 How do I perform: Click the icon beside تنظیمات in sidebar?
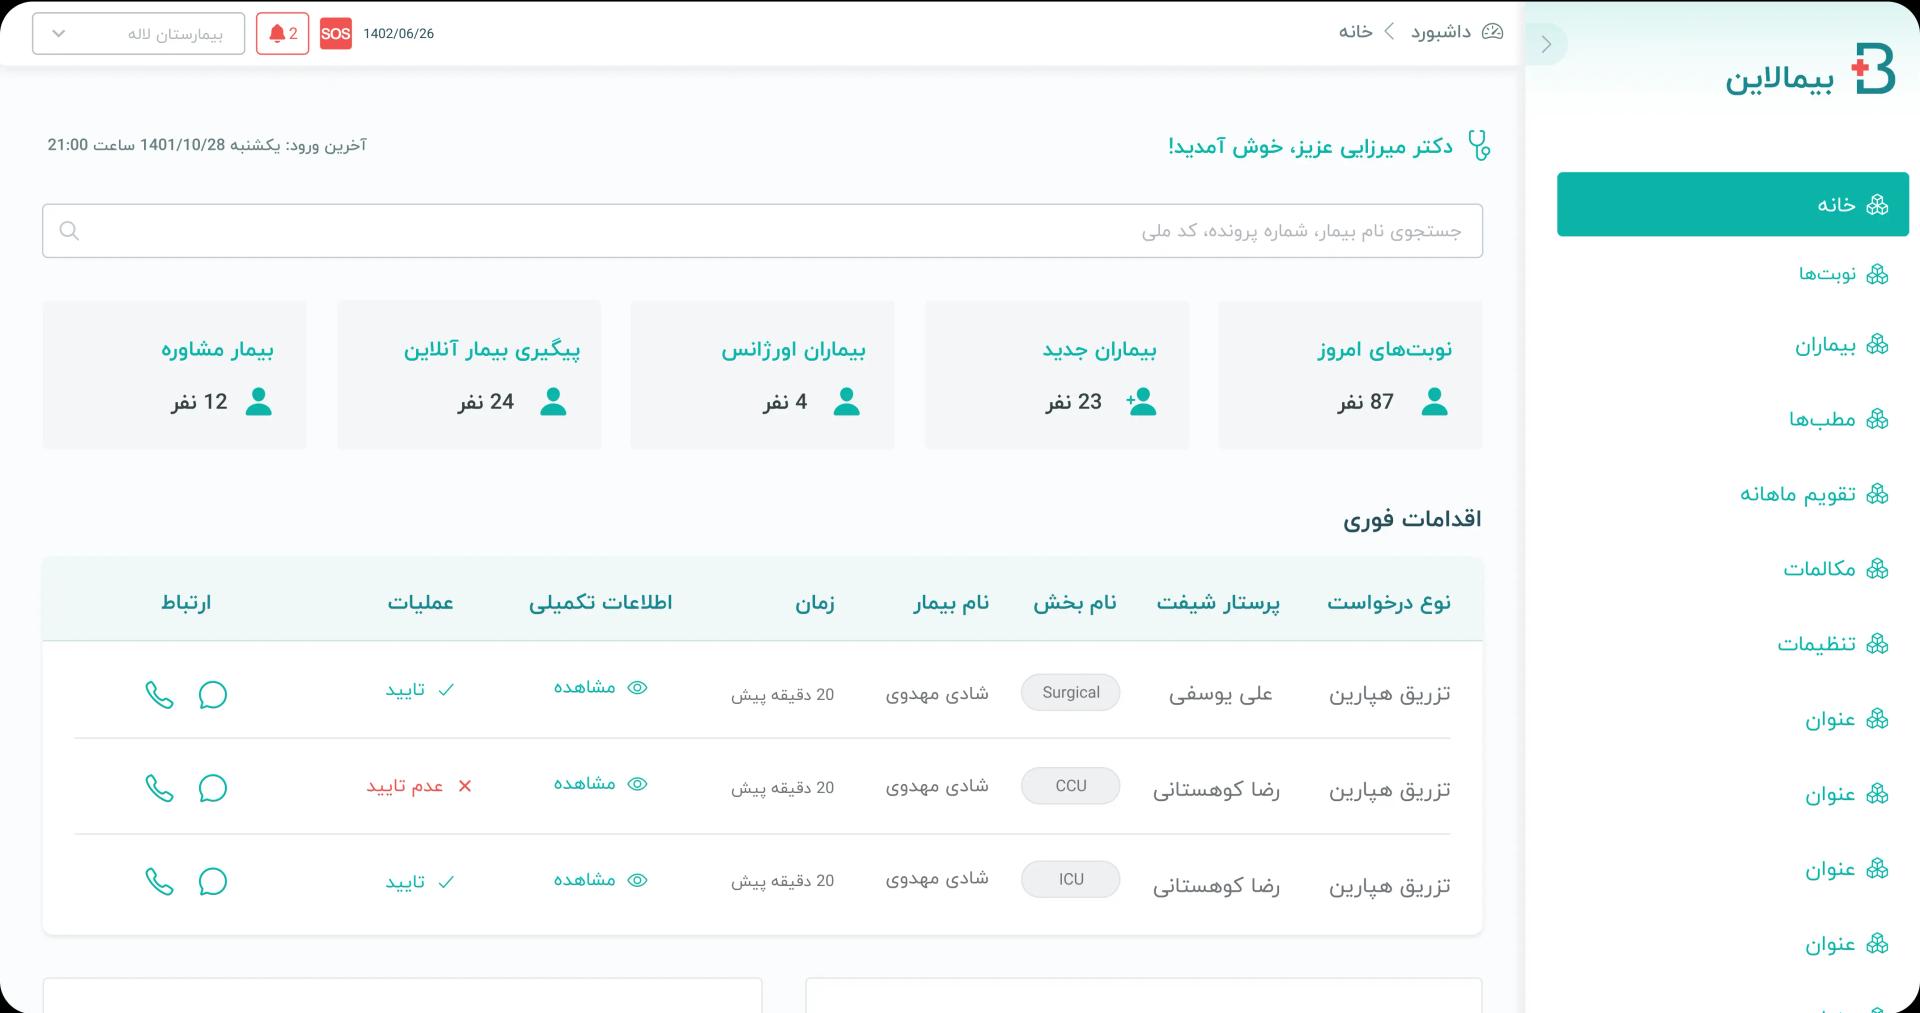click(1877, 644)
